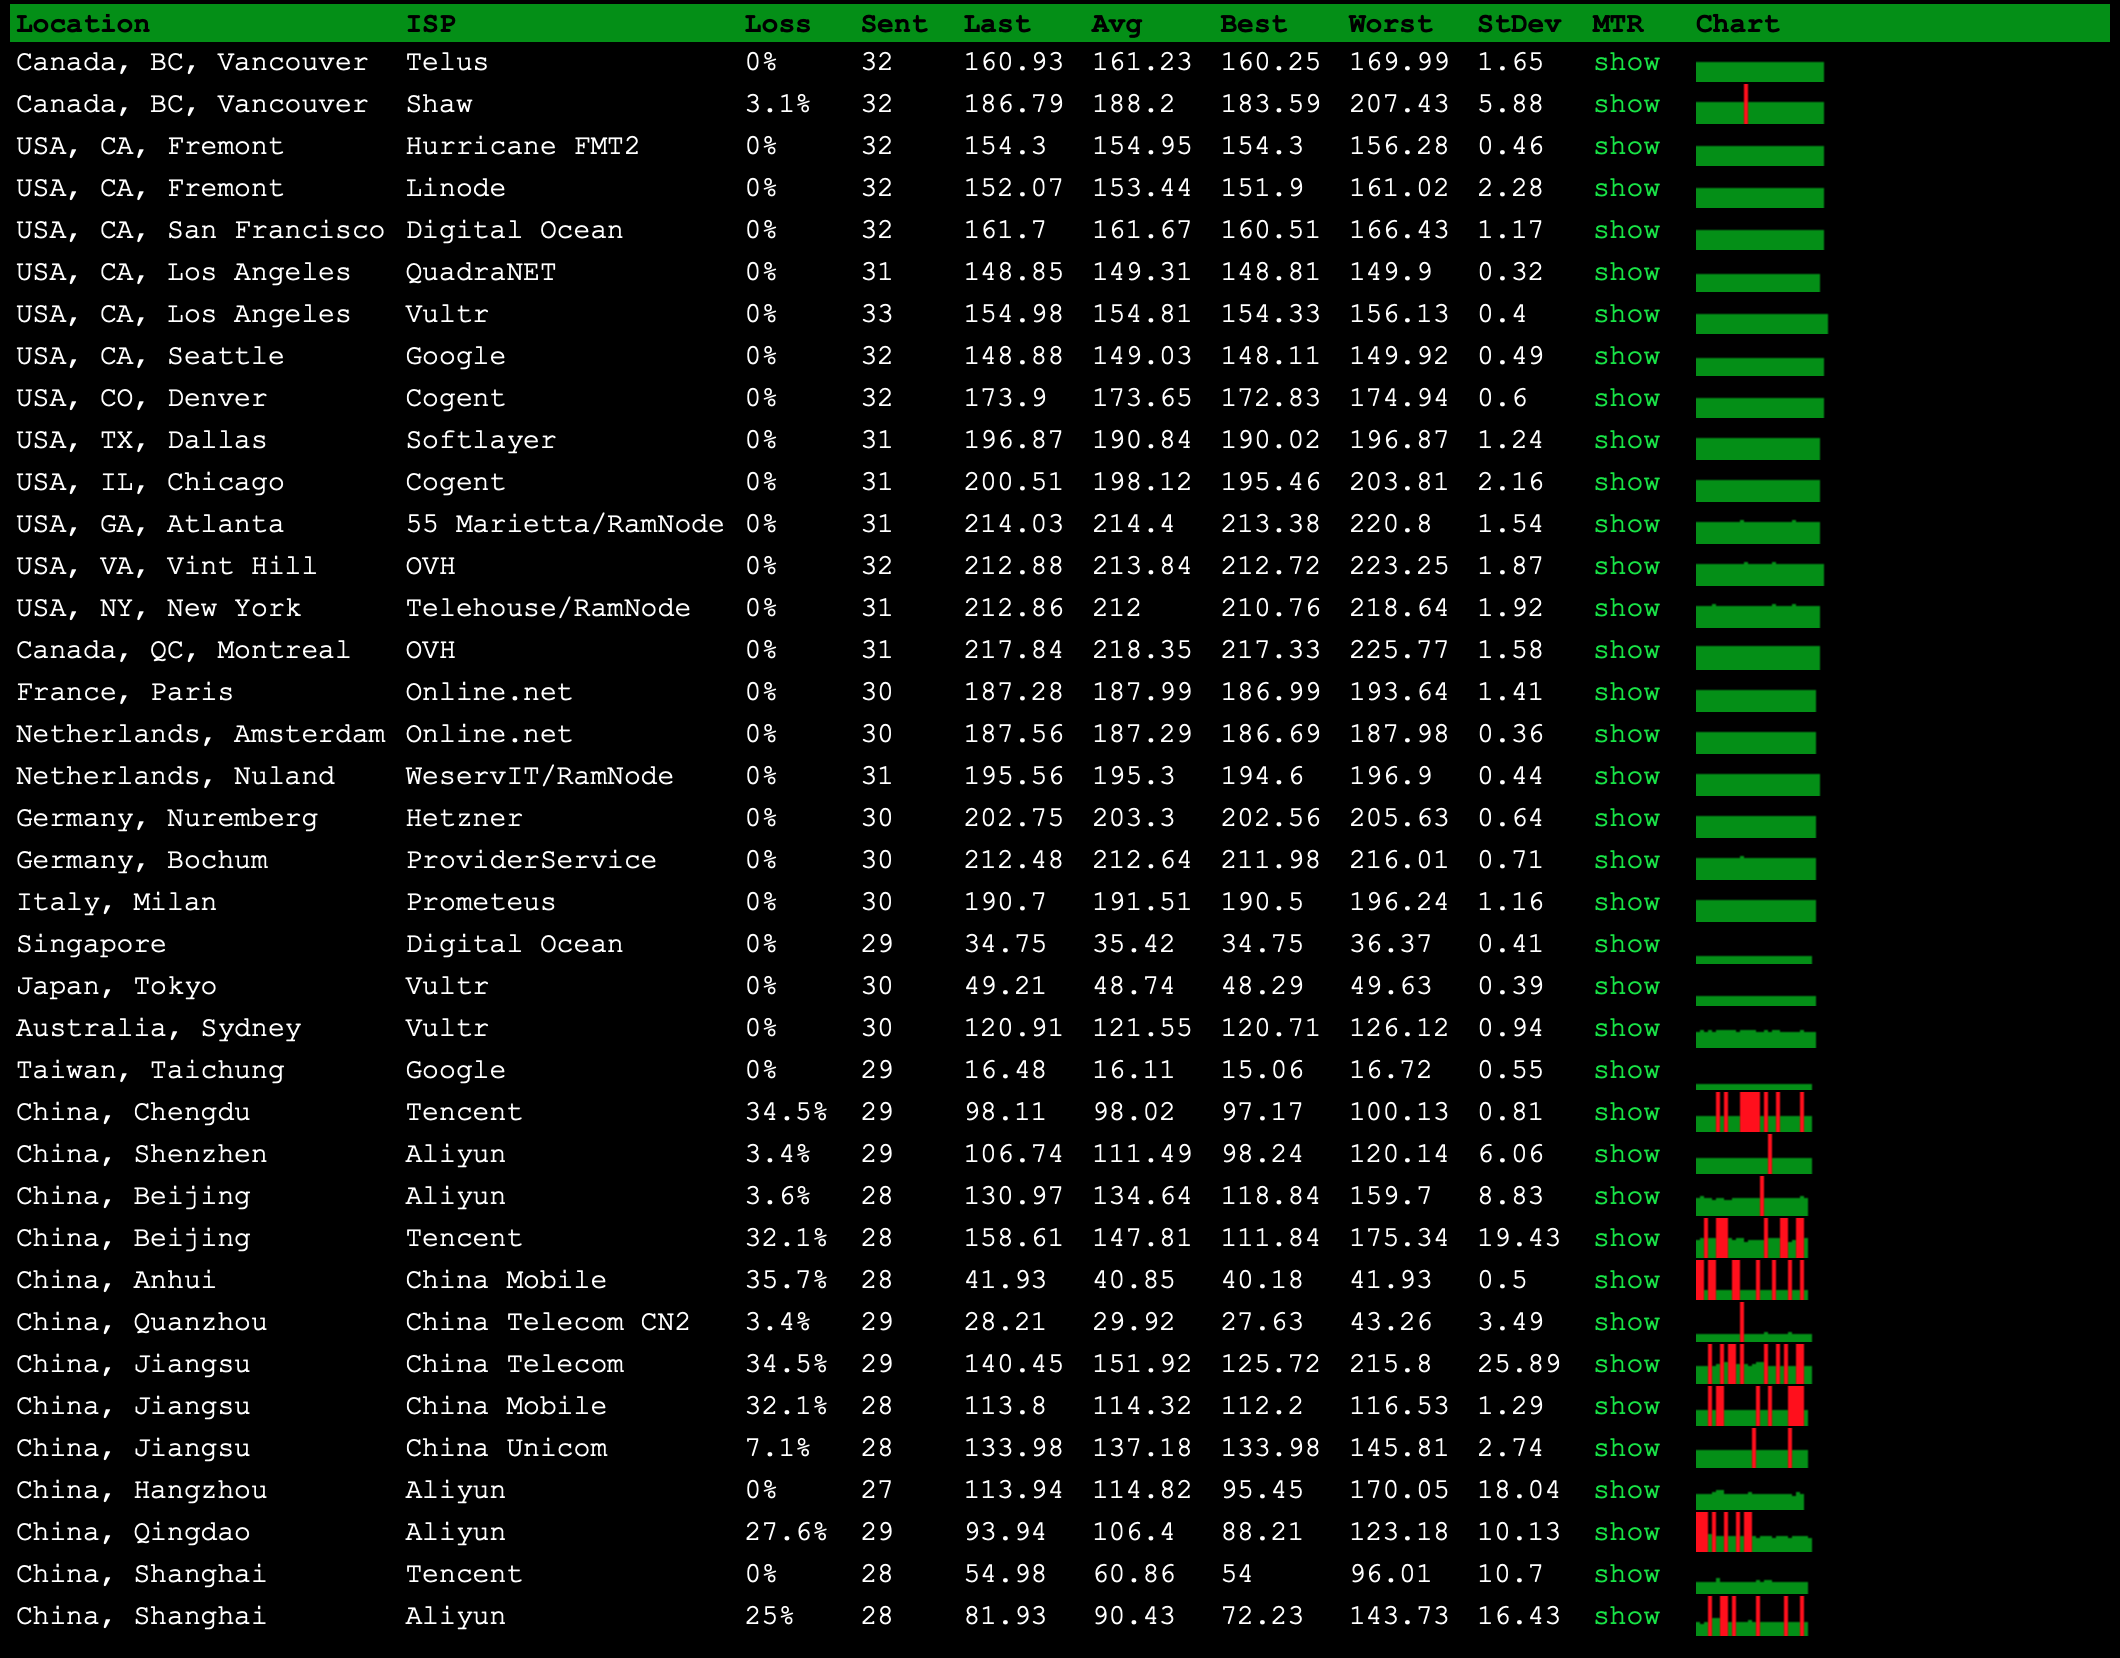Show MTR for China Telecom CN2 Quanzhou
Screen dimensions: 2120x1658
click(x=1626, y=1322)
